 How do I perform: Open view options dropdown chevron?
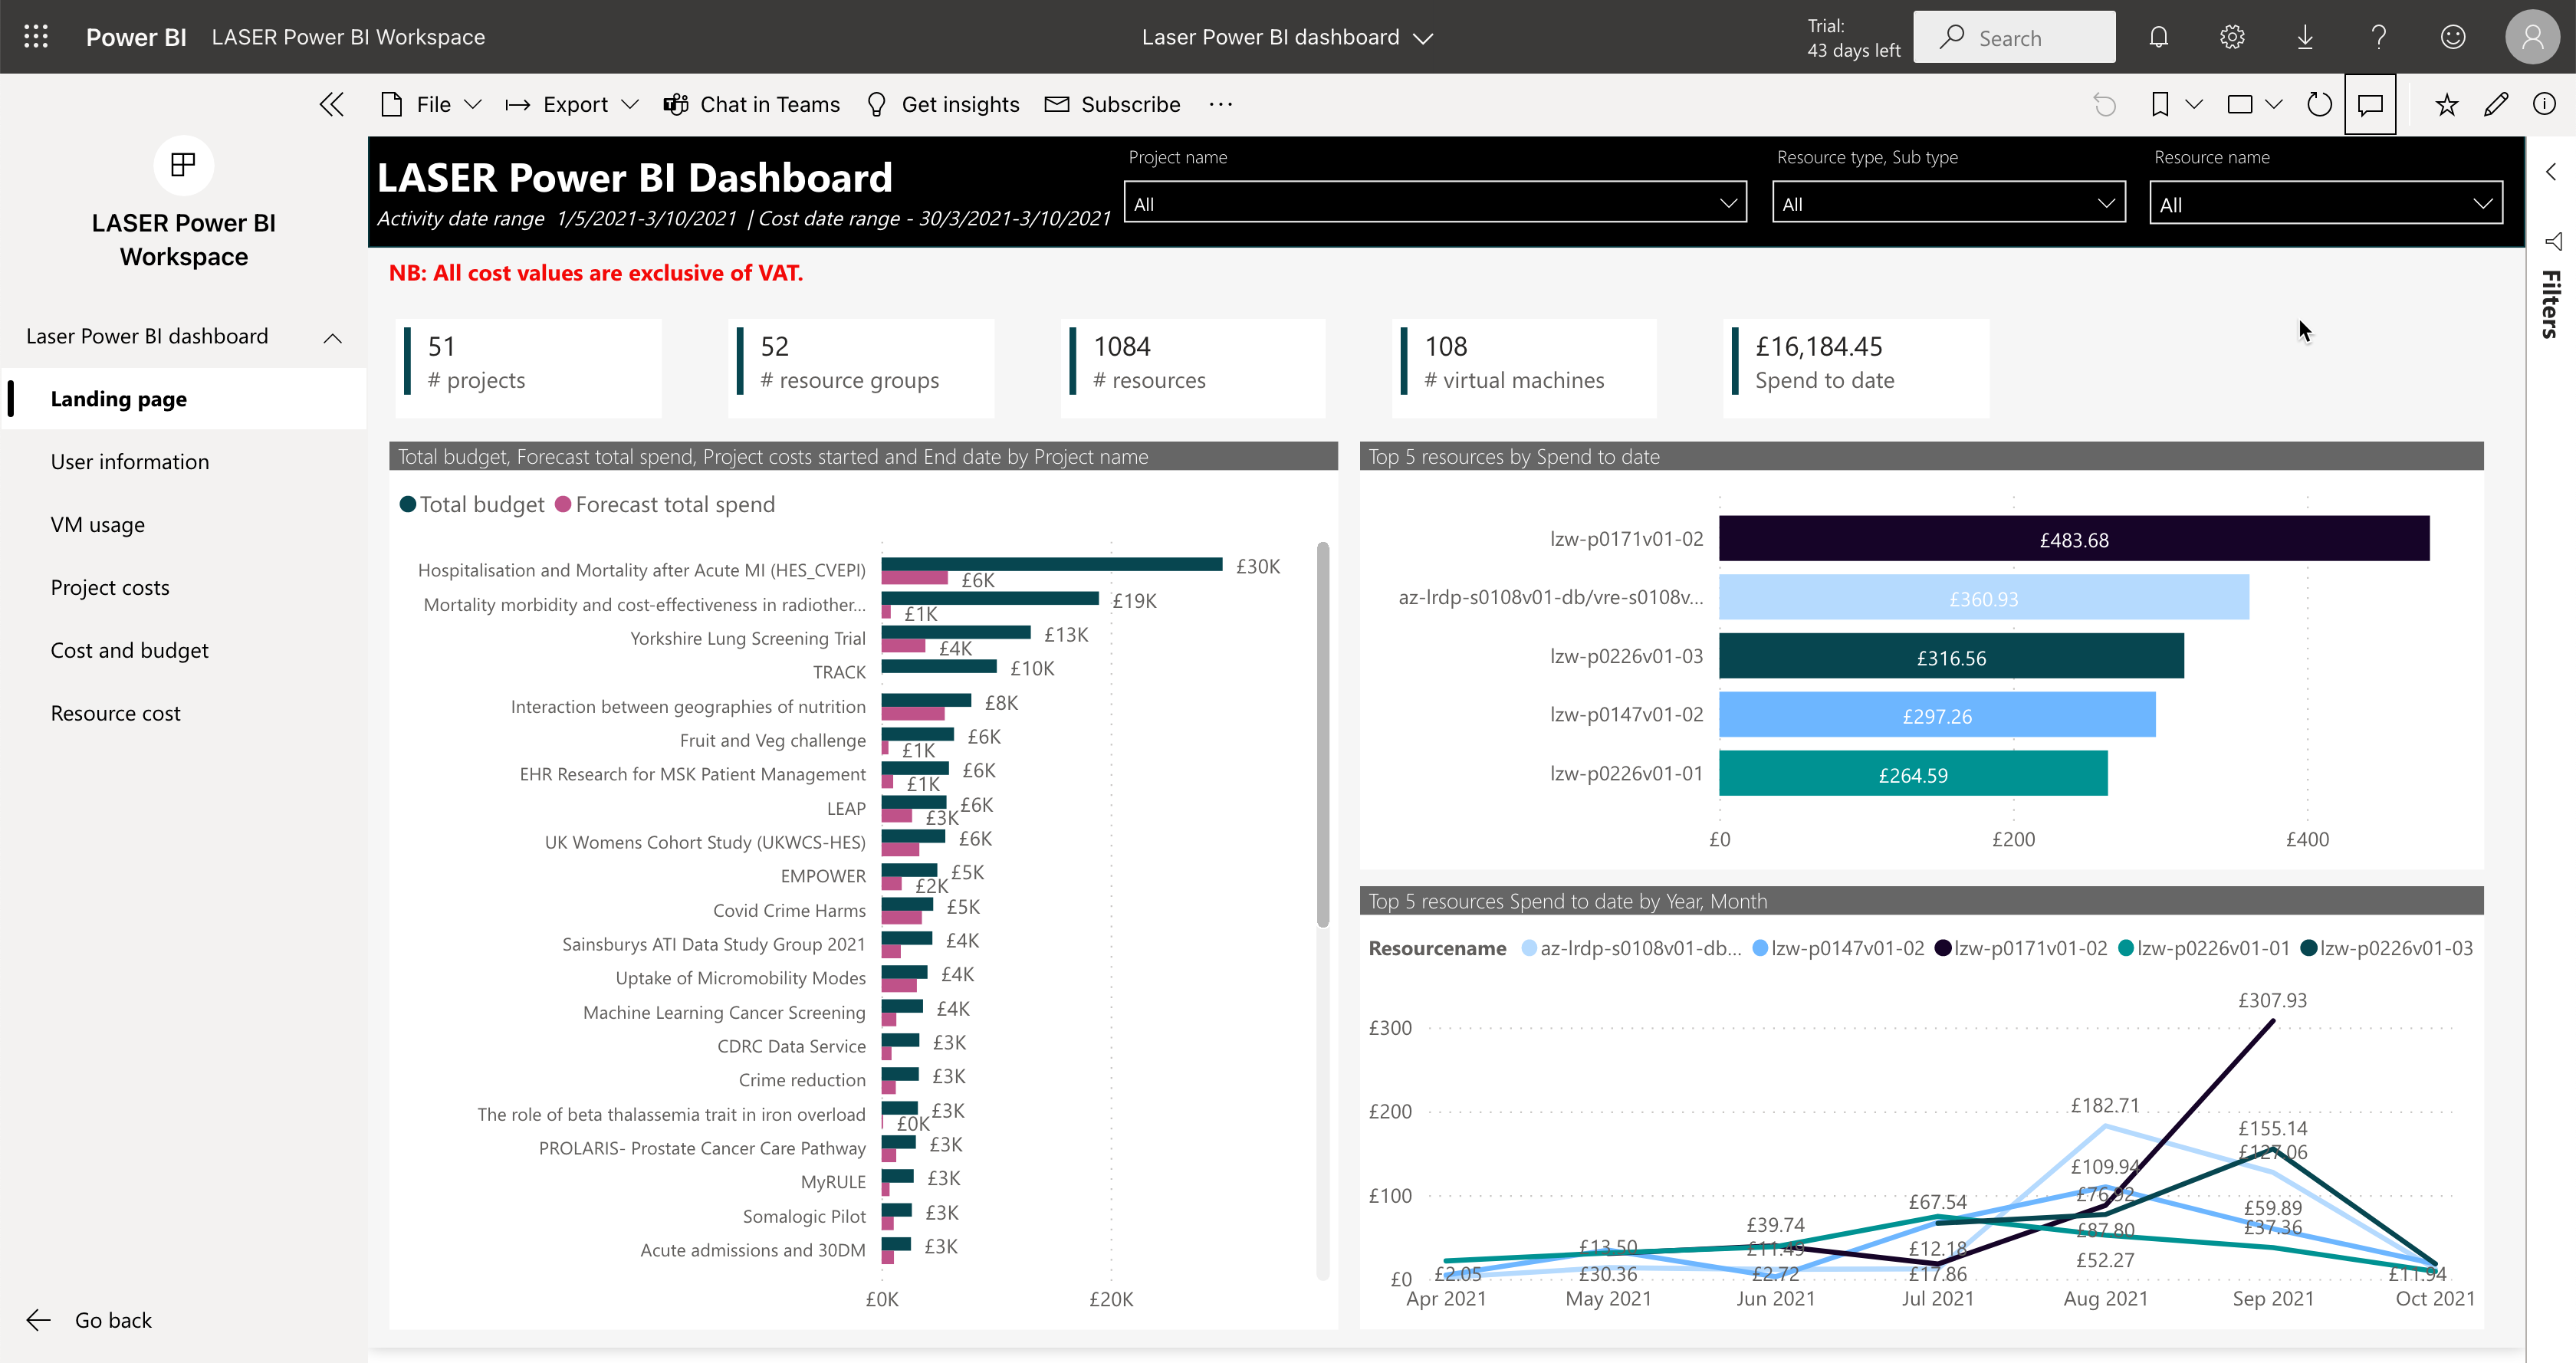pos(2273,104)
